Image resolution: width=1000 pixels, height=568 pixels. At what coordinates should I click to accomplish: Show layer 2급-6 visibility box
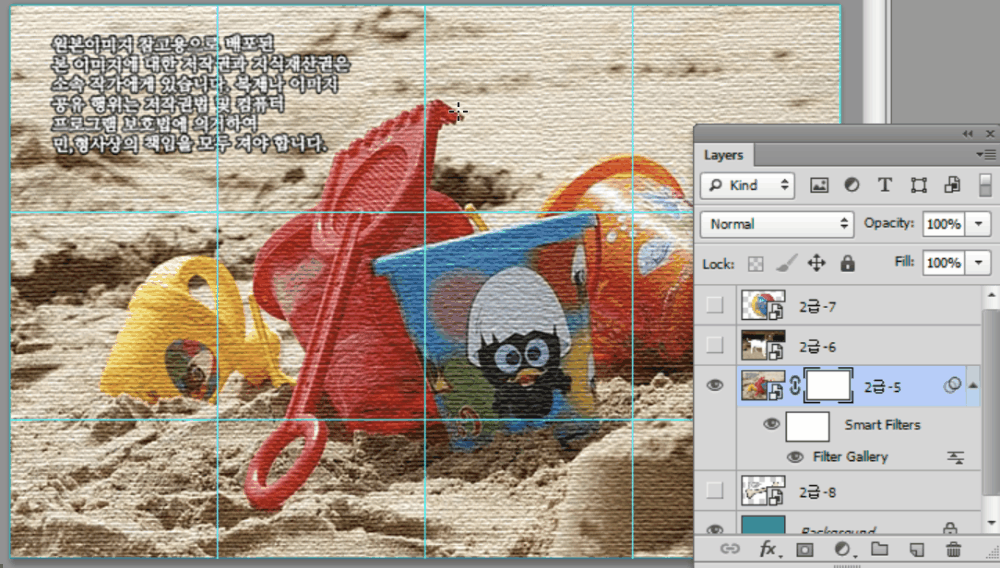click(x=715, y=345)
